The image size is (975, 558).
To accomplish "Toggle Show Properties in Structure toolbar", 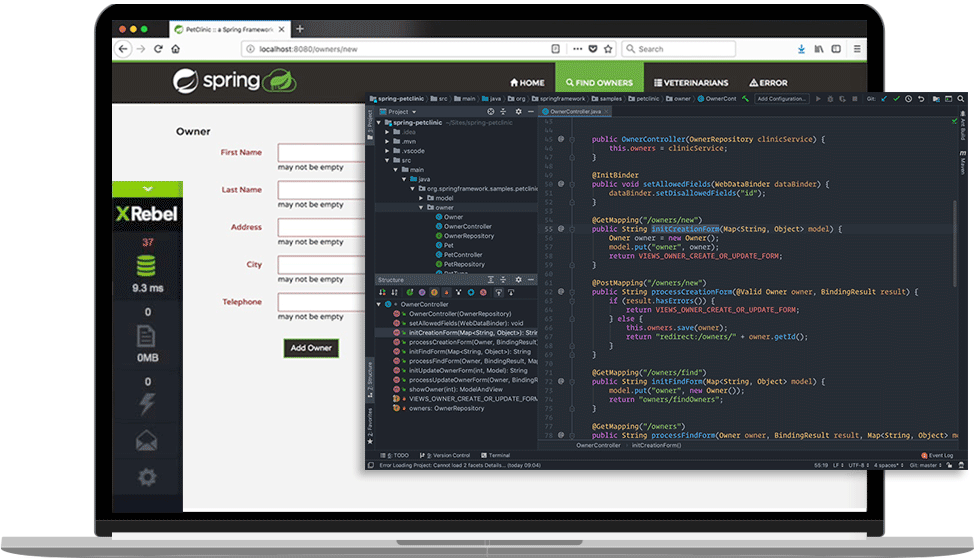I will (422, 292).
